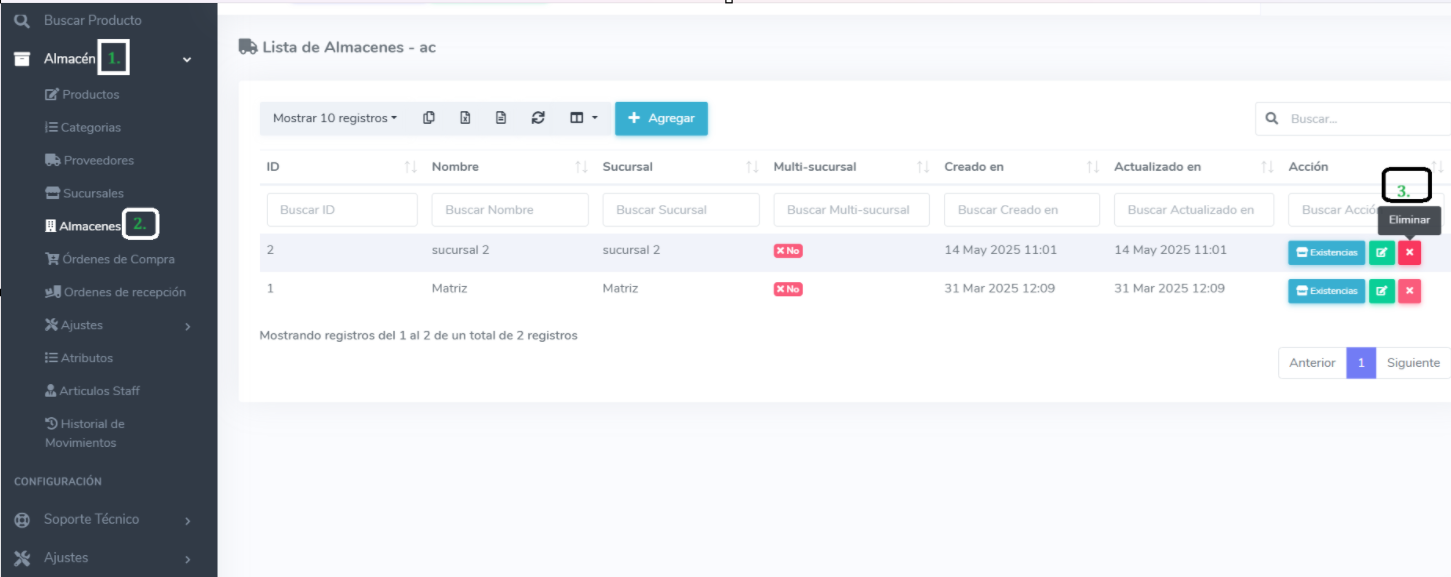This screenshot has height=577, width=1451.
Task: Sort by Multi-sucursal column
Action: [852, 167]
